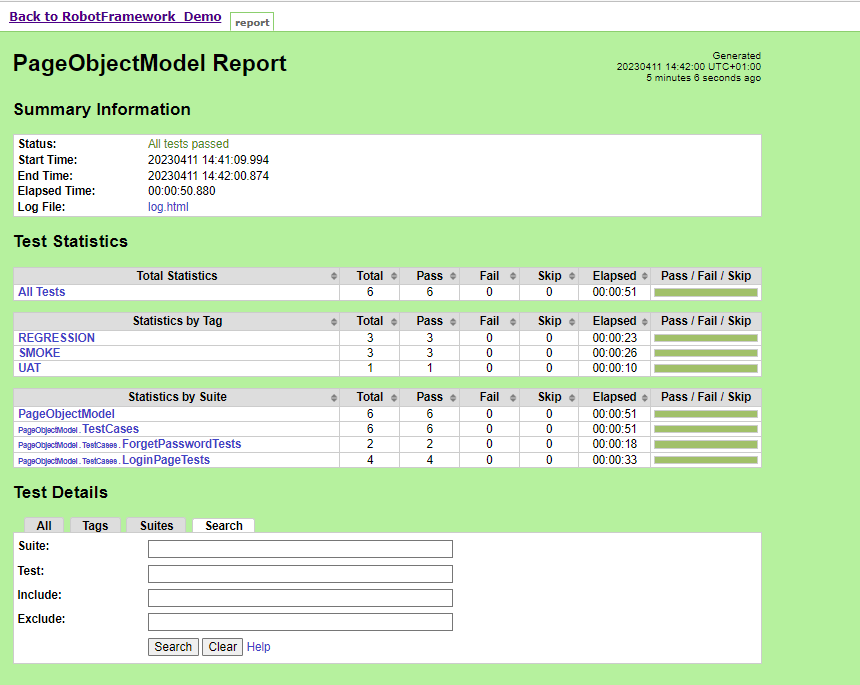Click sort icon next to Statistics by Tag header
This screenshot has width=860, height=685.
pos(334,322)
